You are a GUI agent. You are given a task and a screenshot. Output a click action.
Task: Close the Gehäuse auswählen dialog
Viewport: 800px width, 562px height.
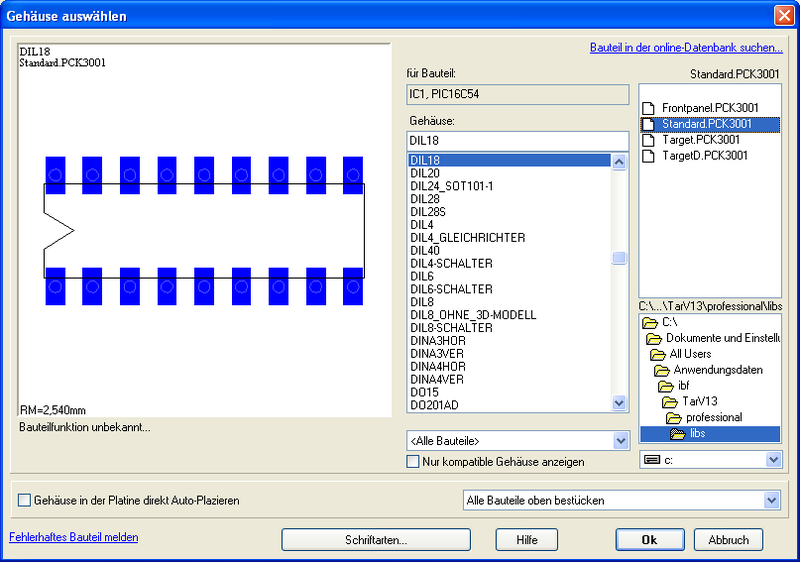point(784,15)
